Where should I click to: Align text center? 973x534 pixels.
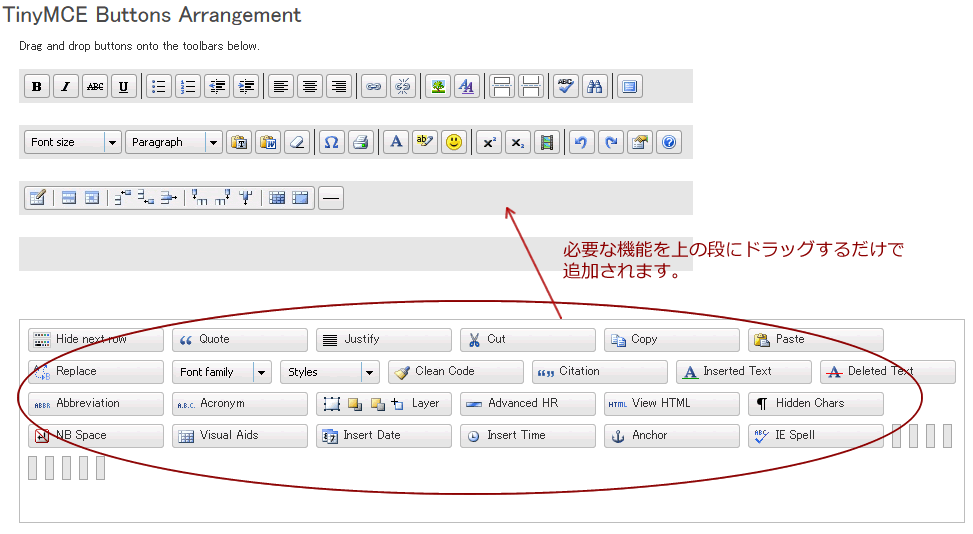coord(310,86)
